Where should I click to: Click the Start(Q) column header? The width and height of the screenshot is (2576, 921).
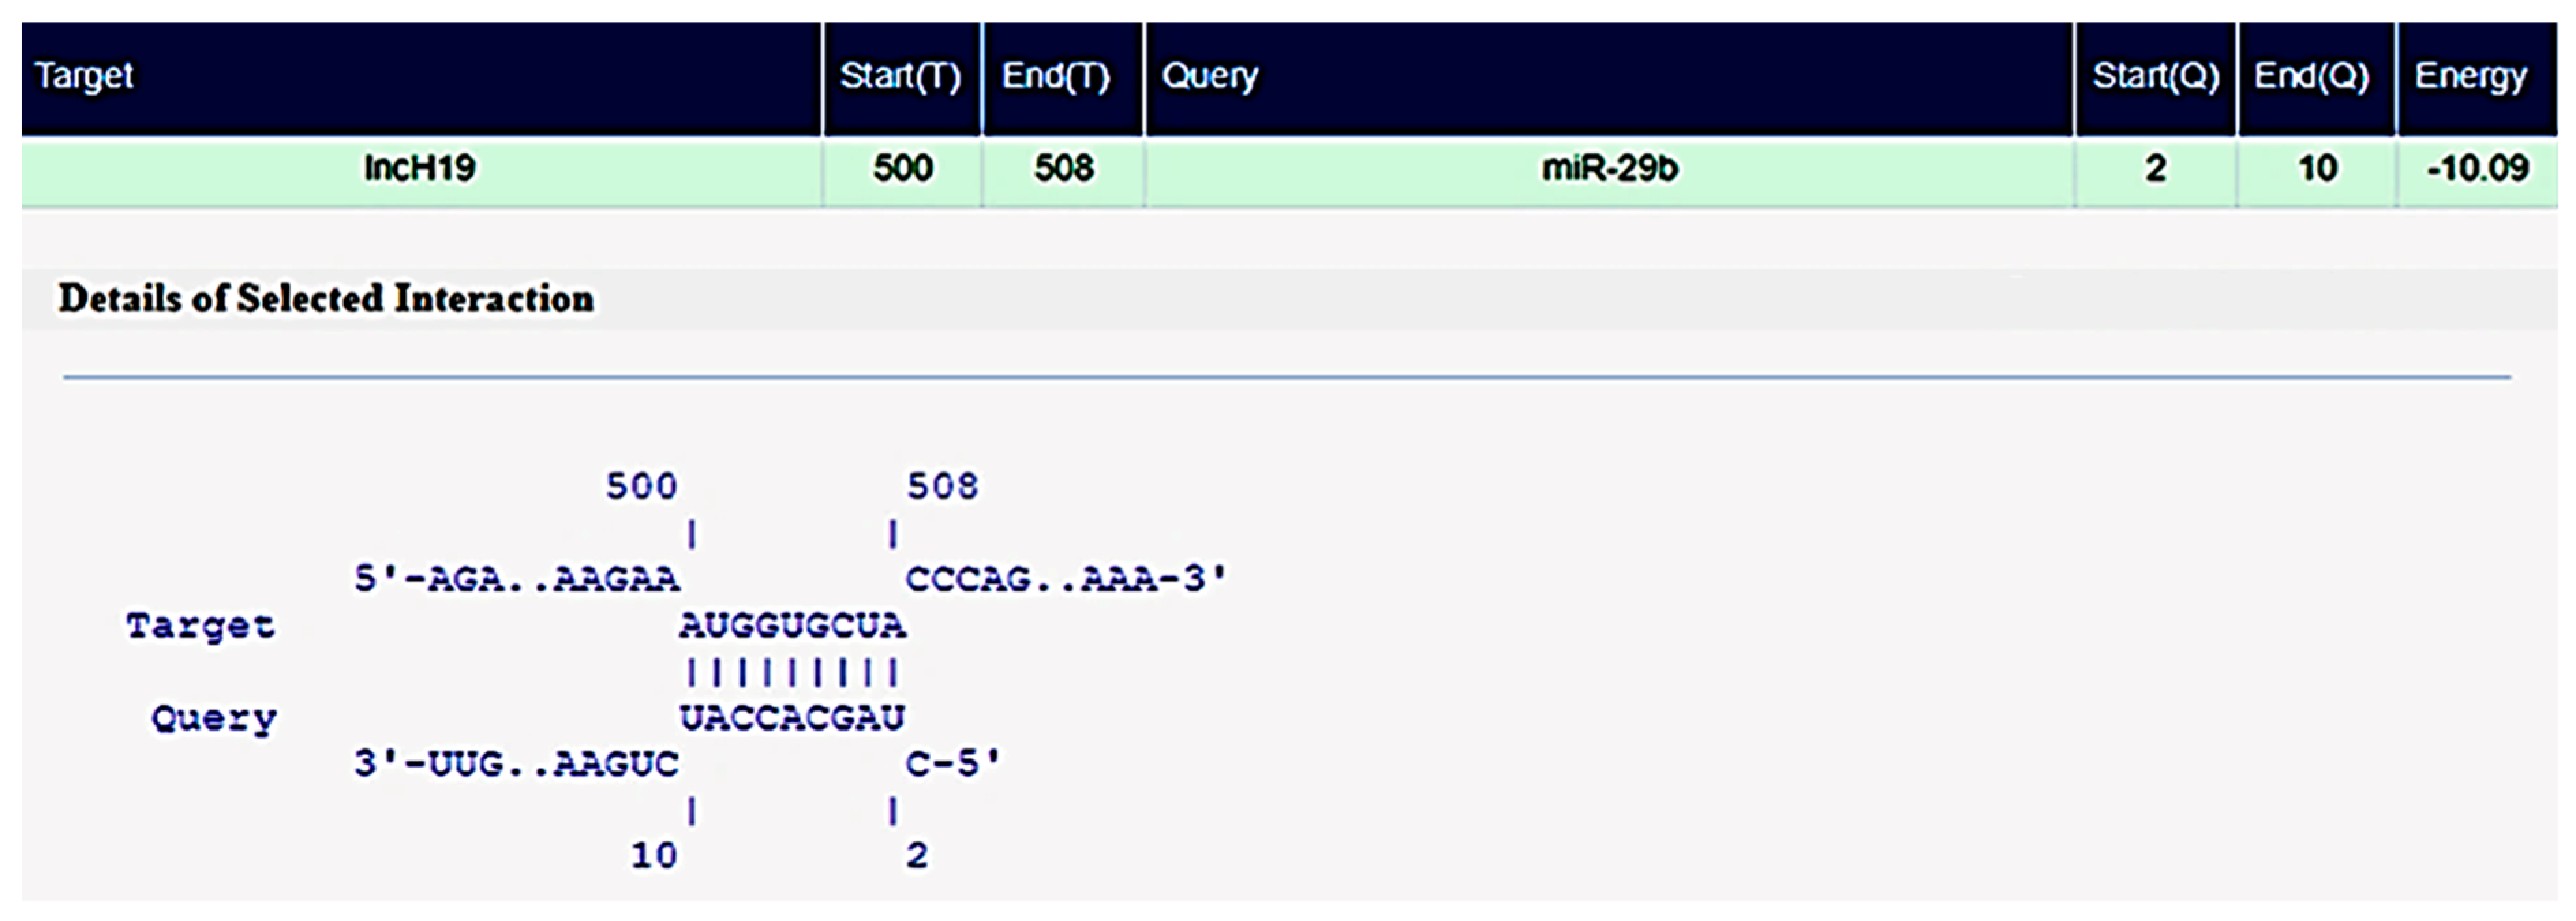pyautogui.click(x=2155, y=76)
